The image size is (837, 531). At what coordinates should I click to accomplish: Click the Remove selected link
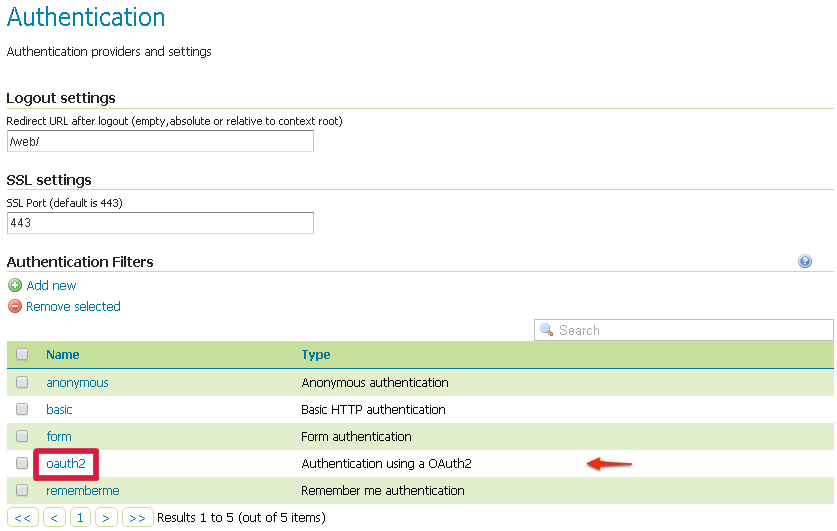73,307
